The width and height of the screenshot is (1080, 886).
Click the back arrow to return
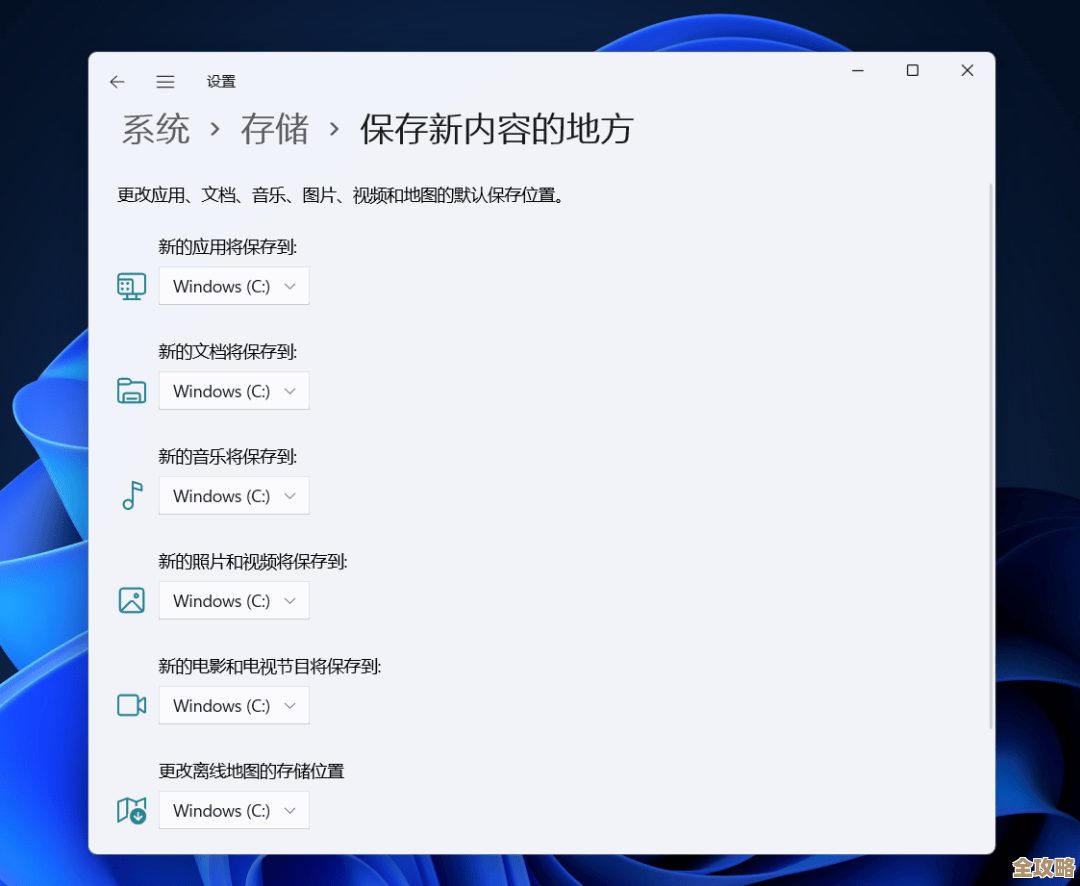[x=117, y=81]
